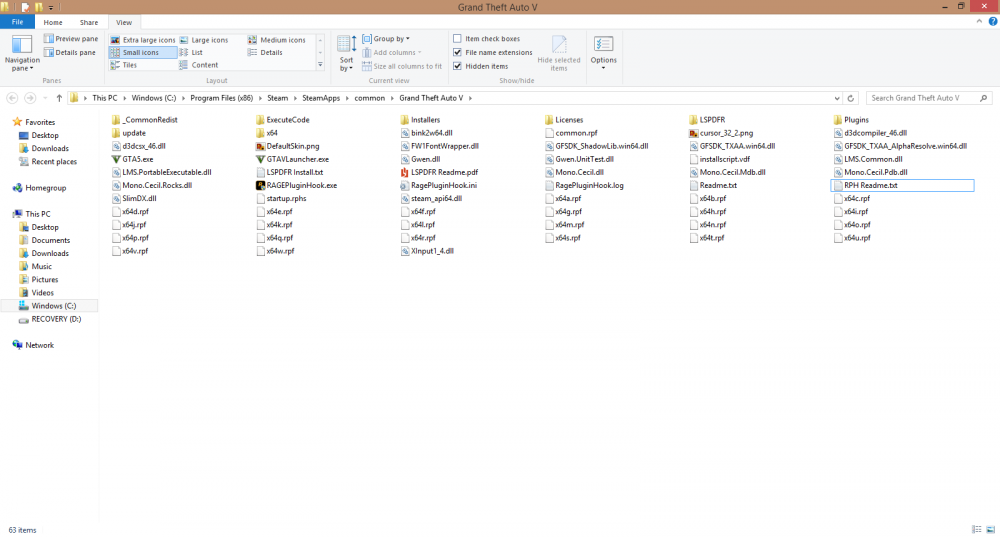Image resolution: width=1000 pixels, height=537 pixels.
Task: Toggle the Preview pane
Action: tap(71, 39)
